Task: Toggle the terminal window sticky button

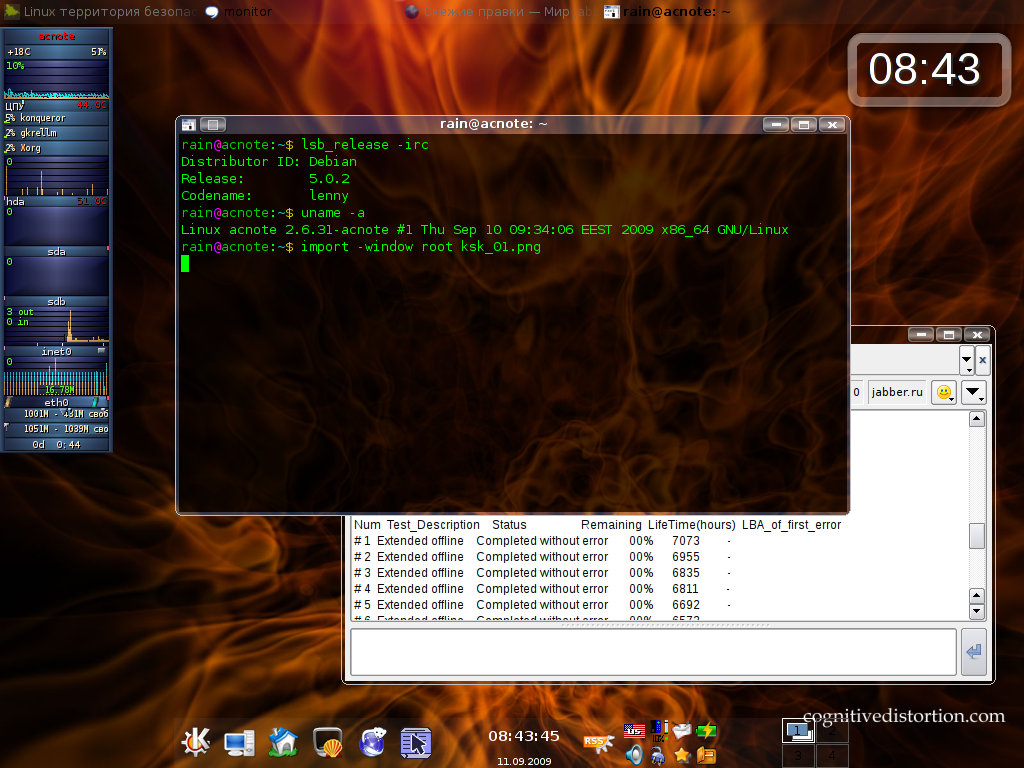Action: 213,124
